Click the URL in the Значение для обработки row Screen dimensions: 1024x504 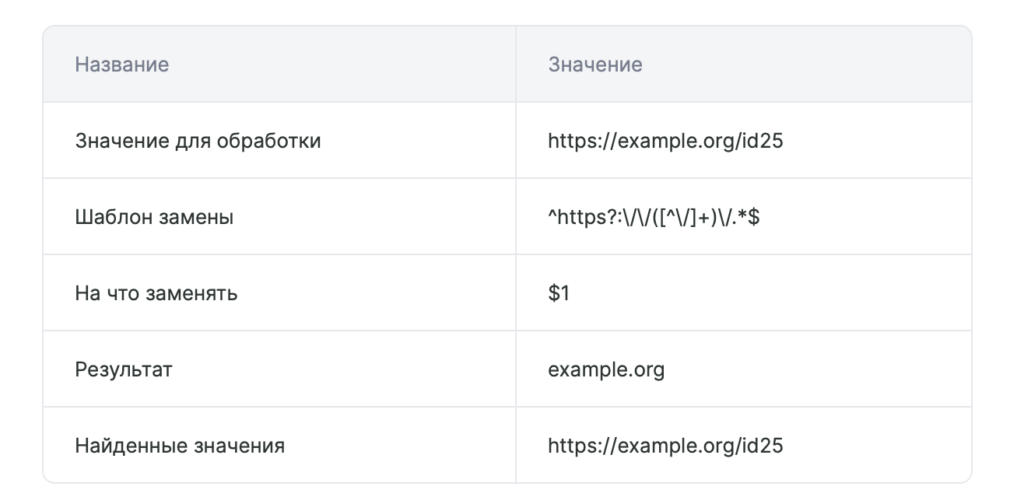tap(665, 141)
